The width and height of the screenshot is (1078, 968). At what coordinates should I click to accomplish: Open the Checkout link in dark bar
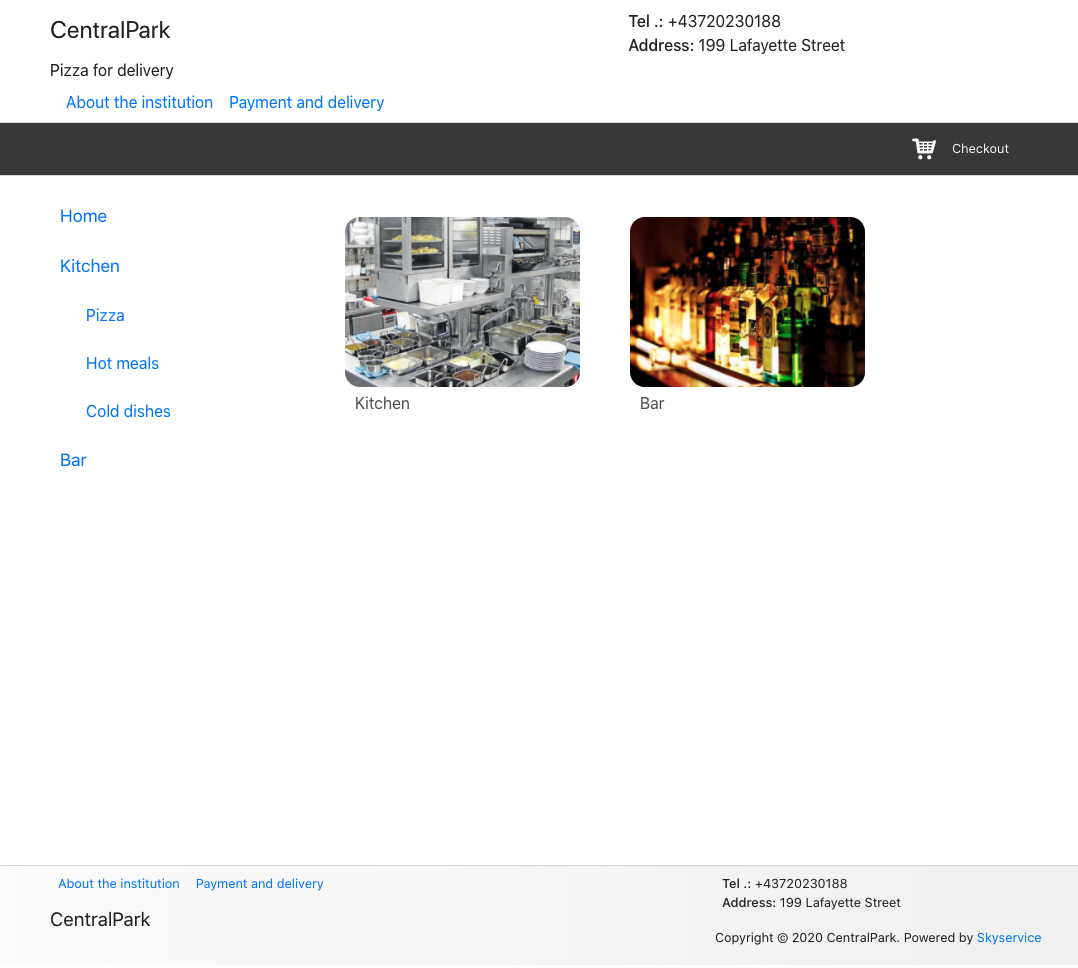(x=979, y=149)
